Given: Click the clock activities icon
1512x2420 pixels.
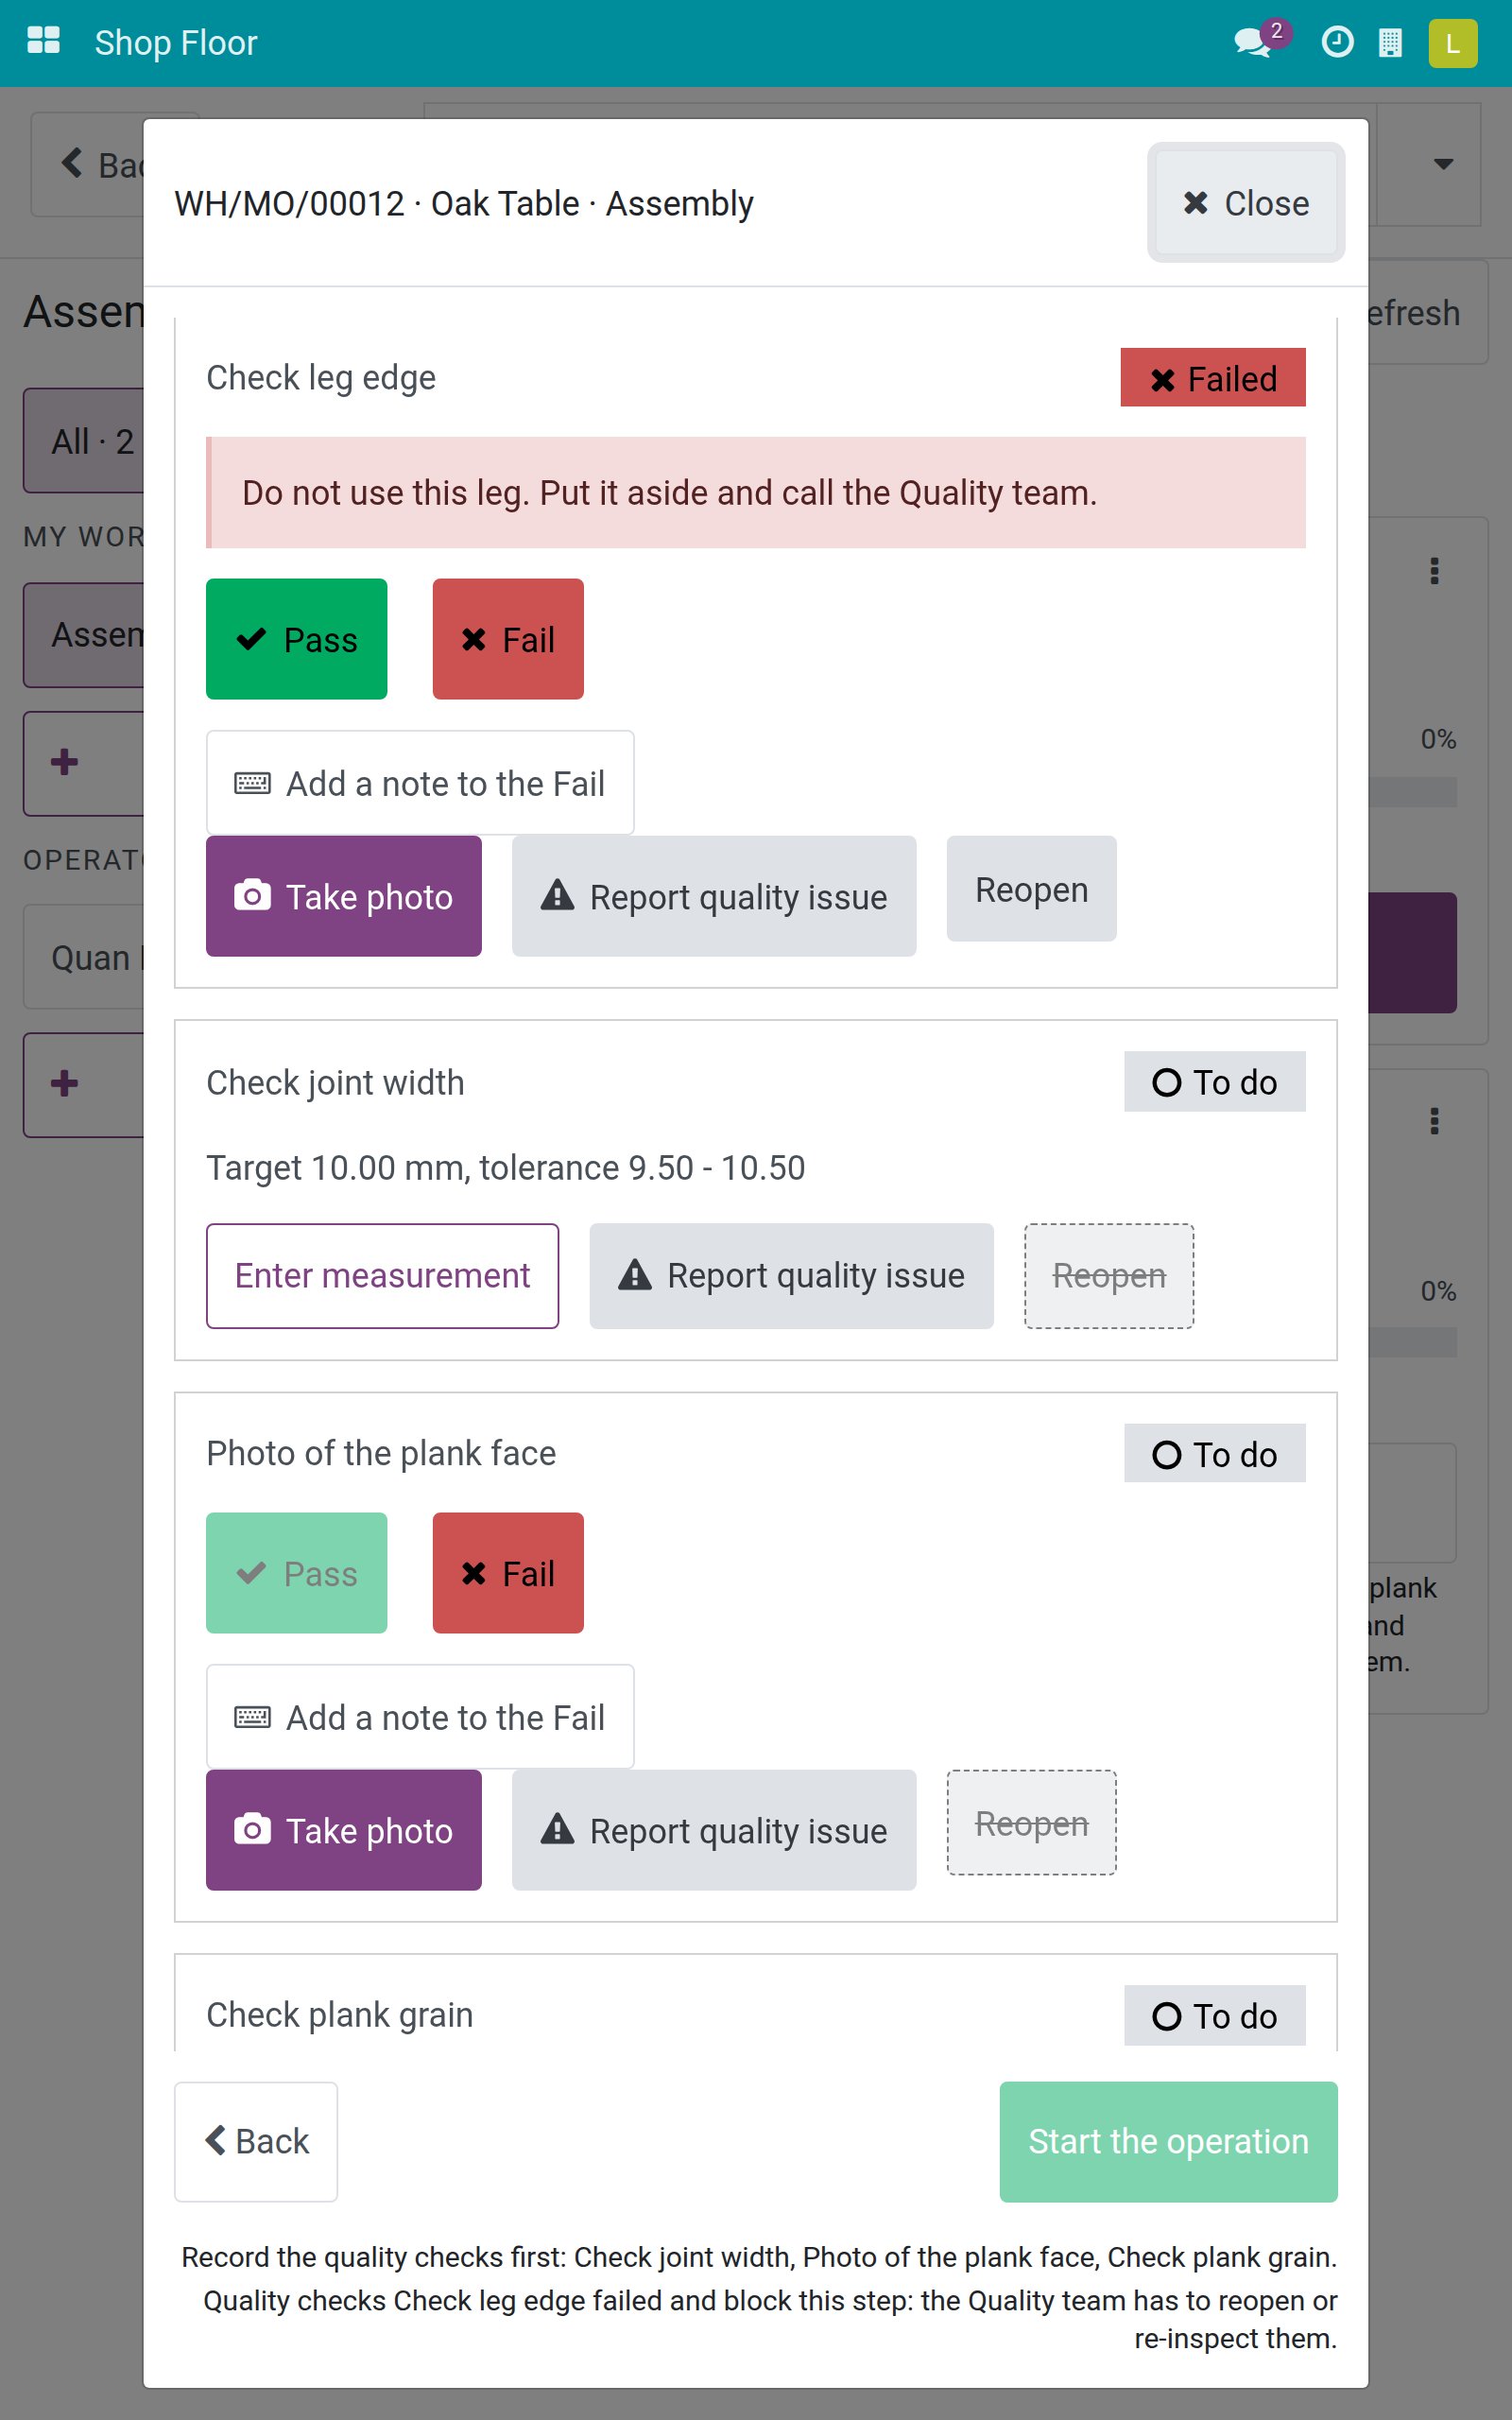Looking at the screenshot, I should pyautogui.click(x=1337, y=42).
